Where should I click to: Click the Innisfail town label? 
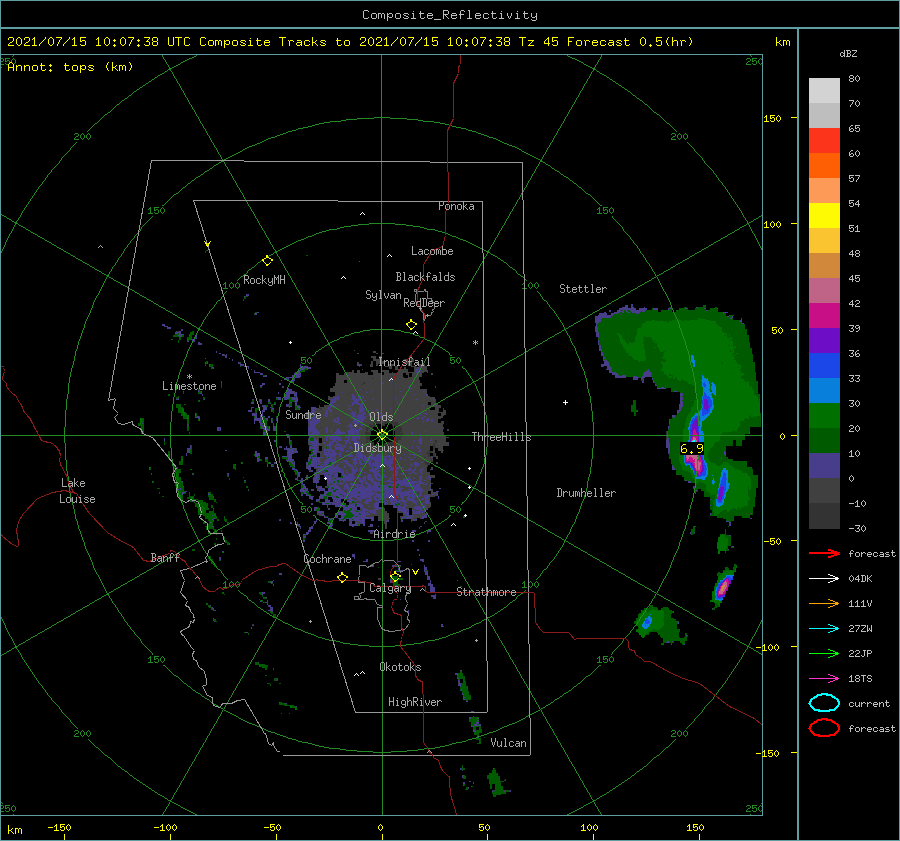coord(404,362)
